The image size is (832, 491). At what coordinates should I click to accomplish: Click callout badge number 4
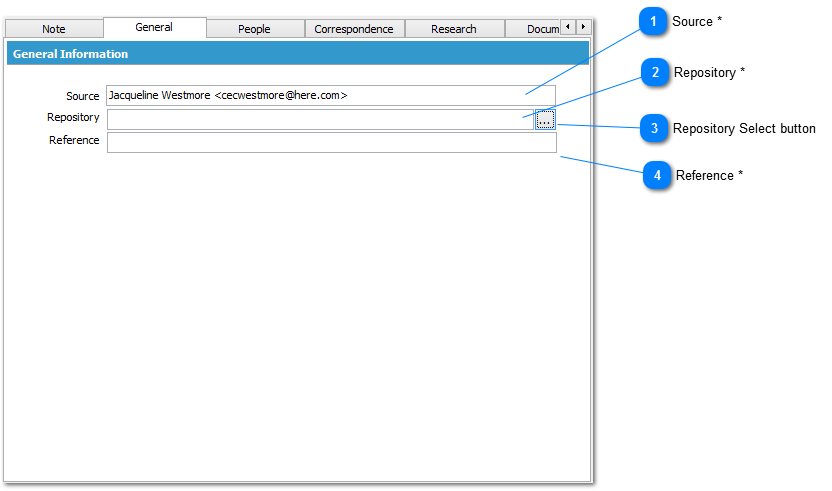(656, 176)
